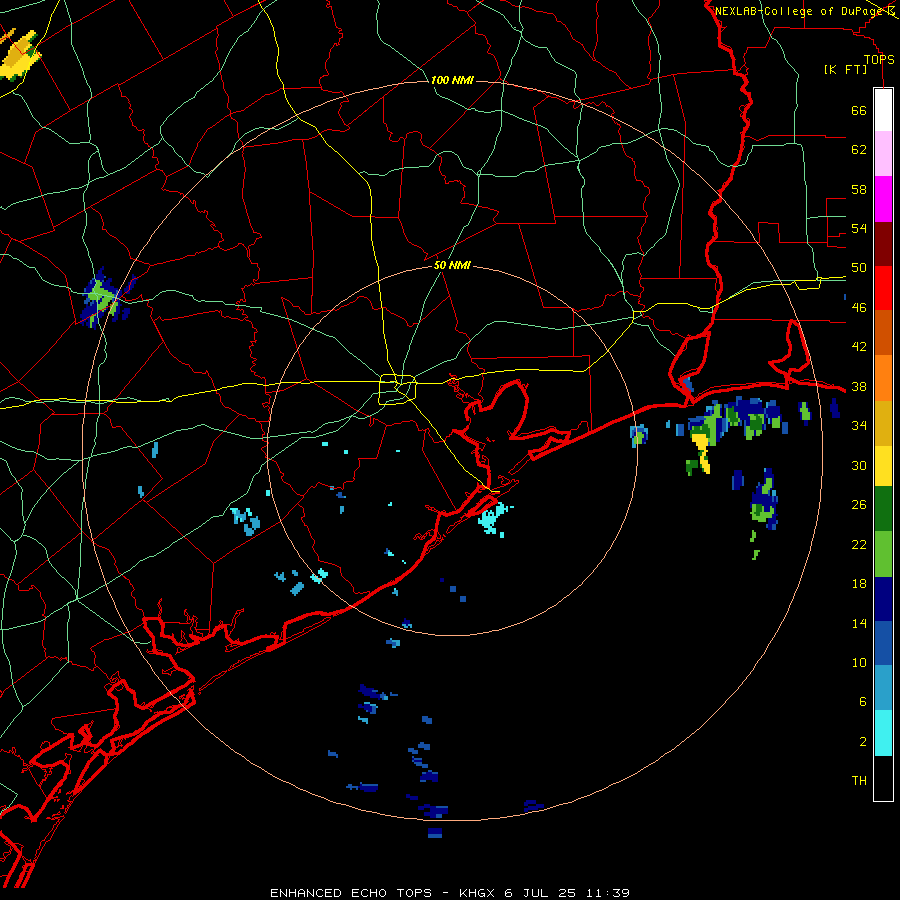900x900 pixels.
Task: Click the 58 value on the scale
Action: coord(859,189)
